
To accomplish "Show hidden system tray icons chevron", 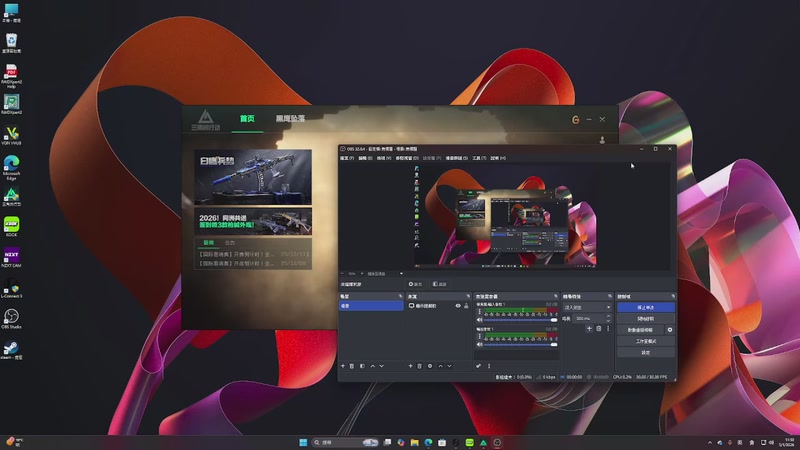I will pos(710,442).
